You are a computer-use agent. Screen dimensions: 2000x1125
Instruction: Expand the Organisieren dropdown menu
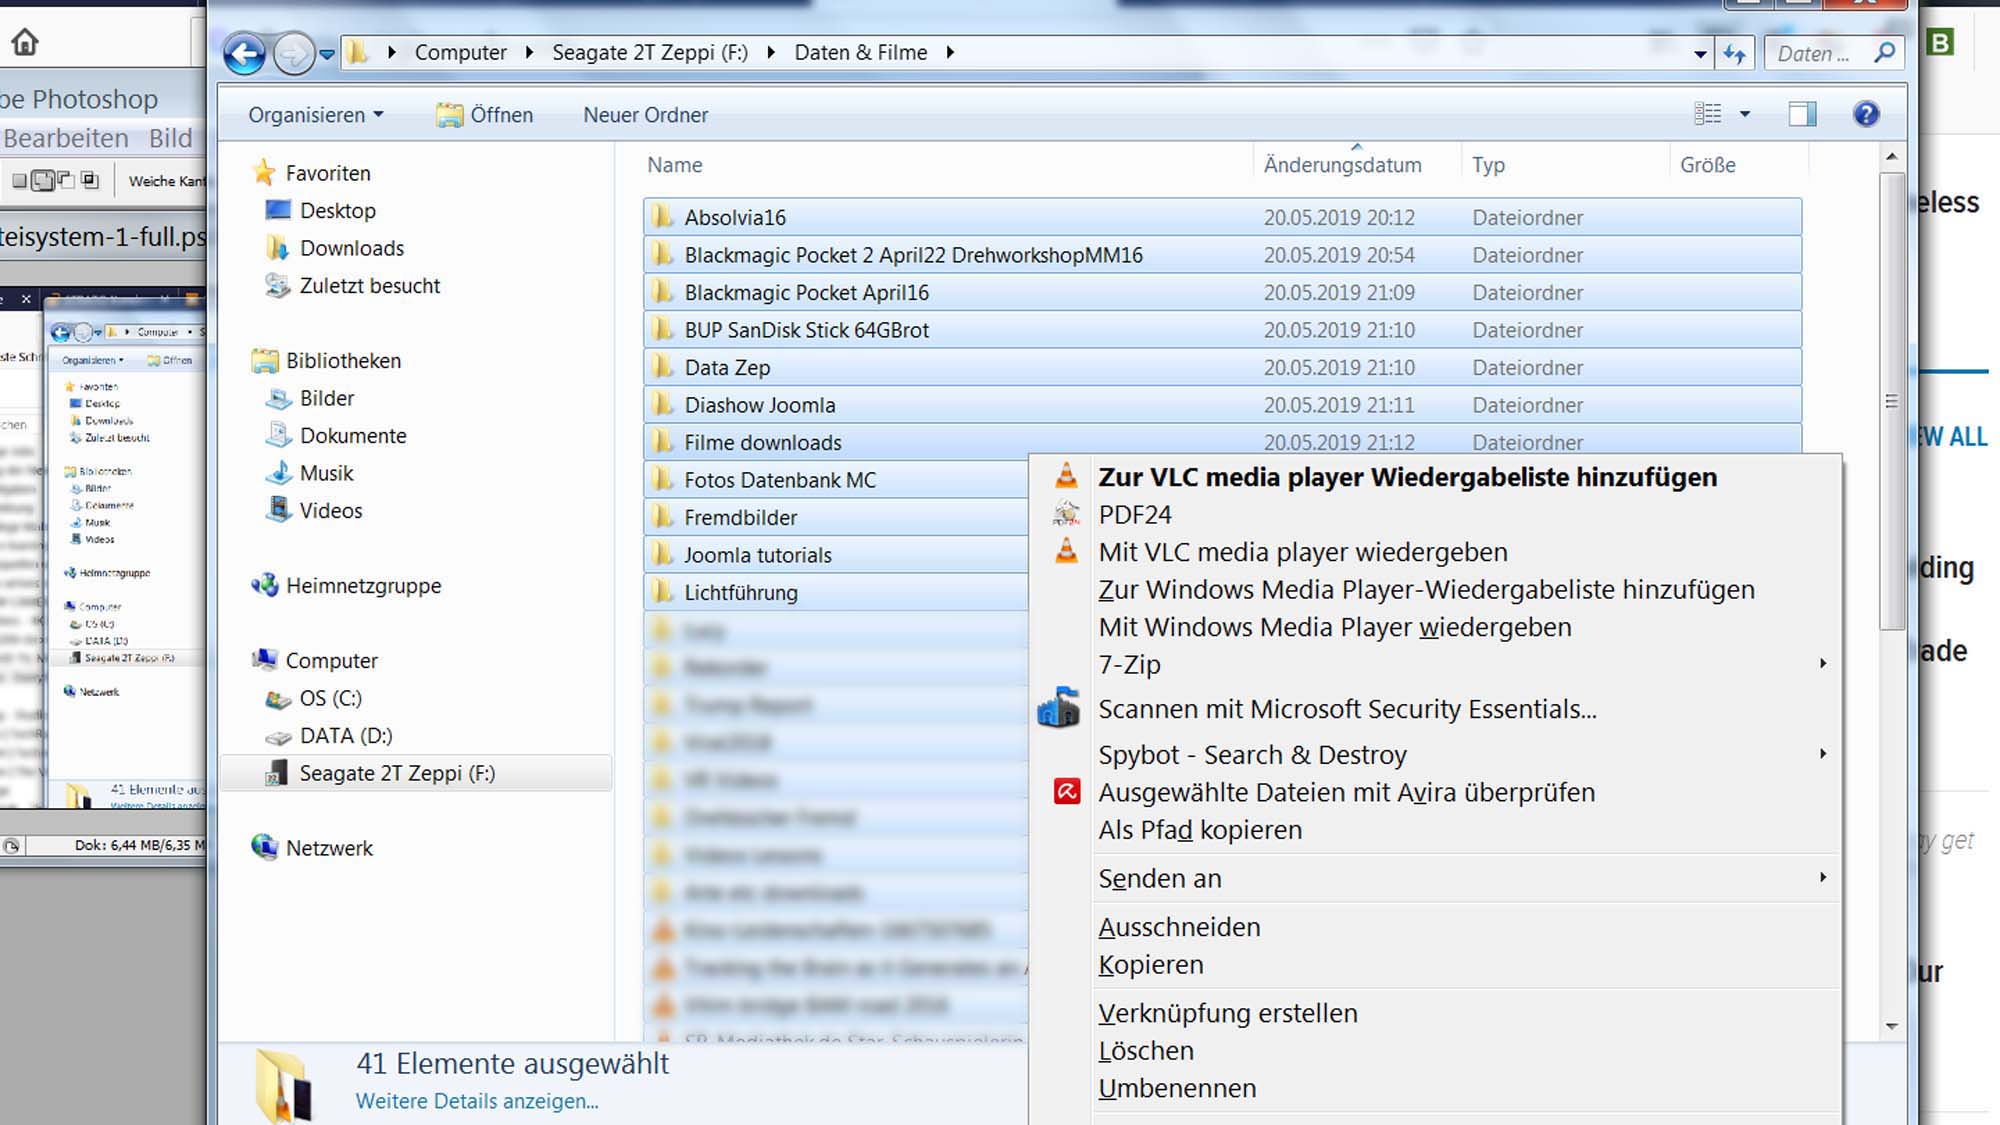(x=315, y=115)
